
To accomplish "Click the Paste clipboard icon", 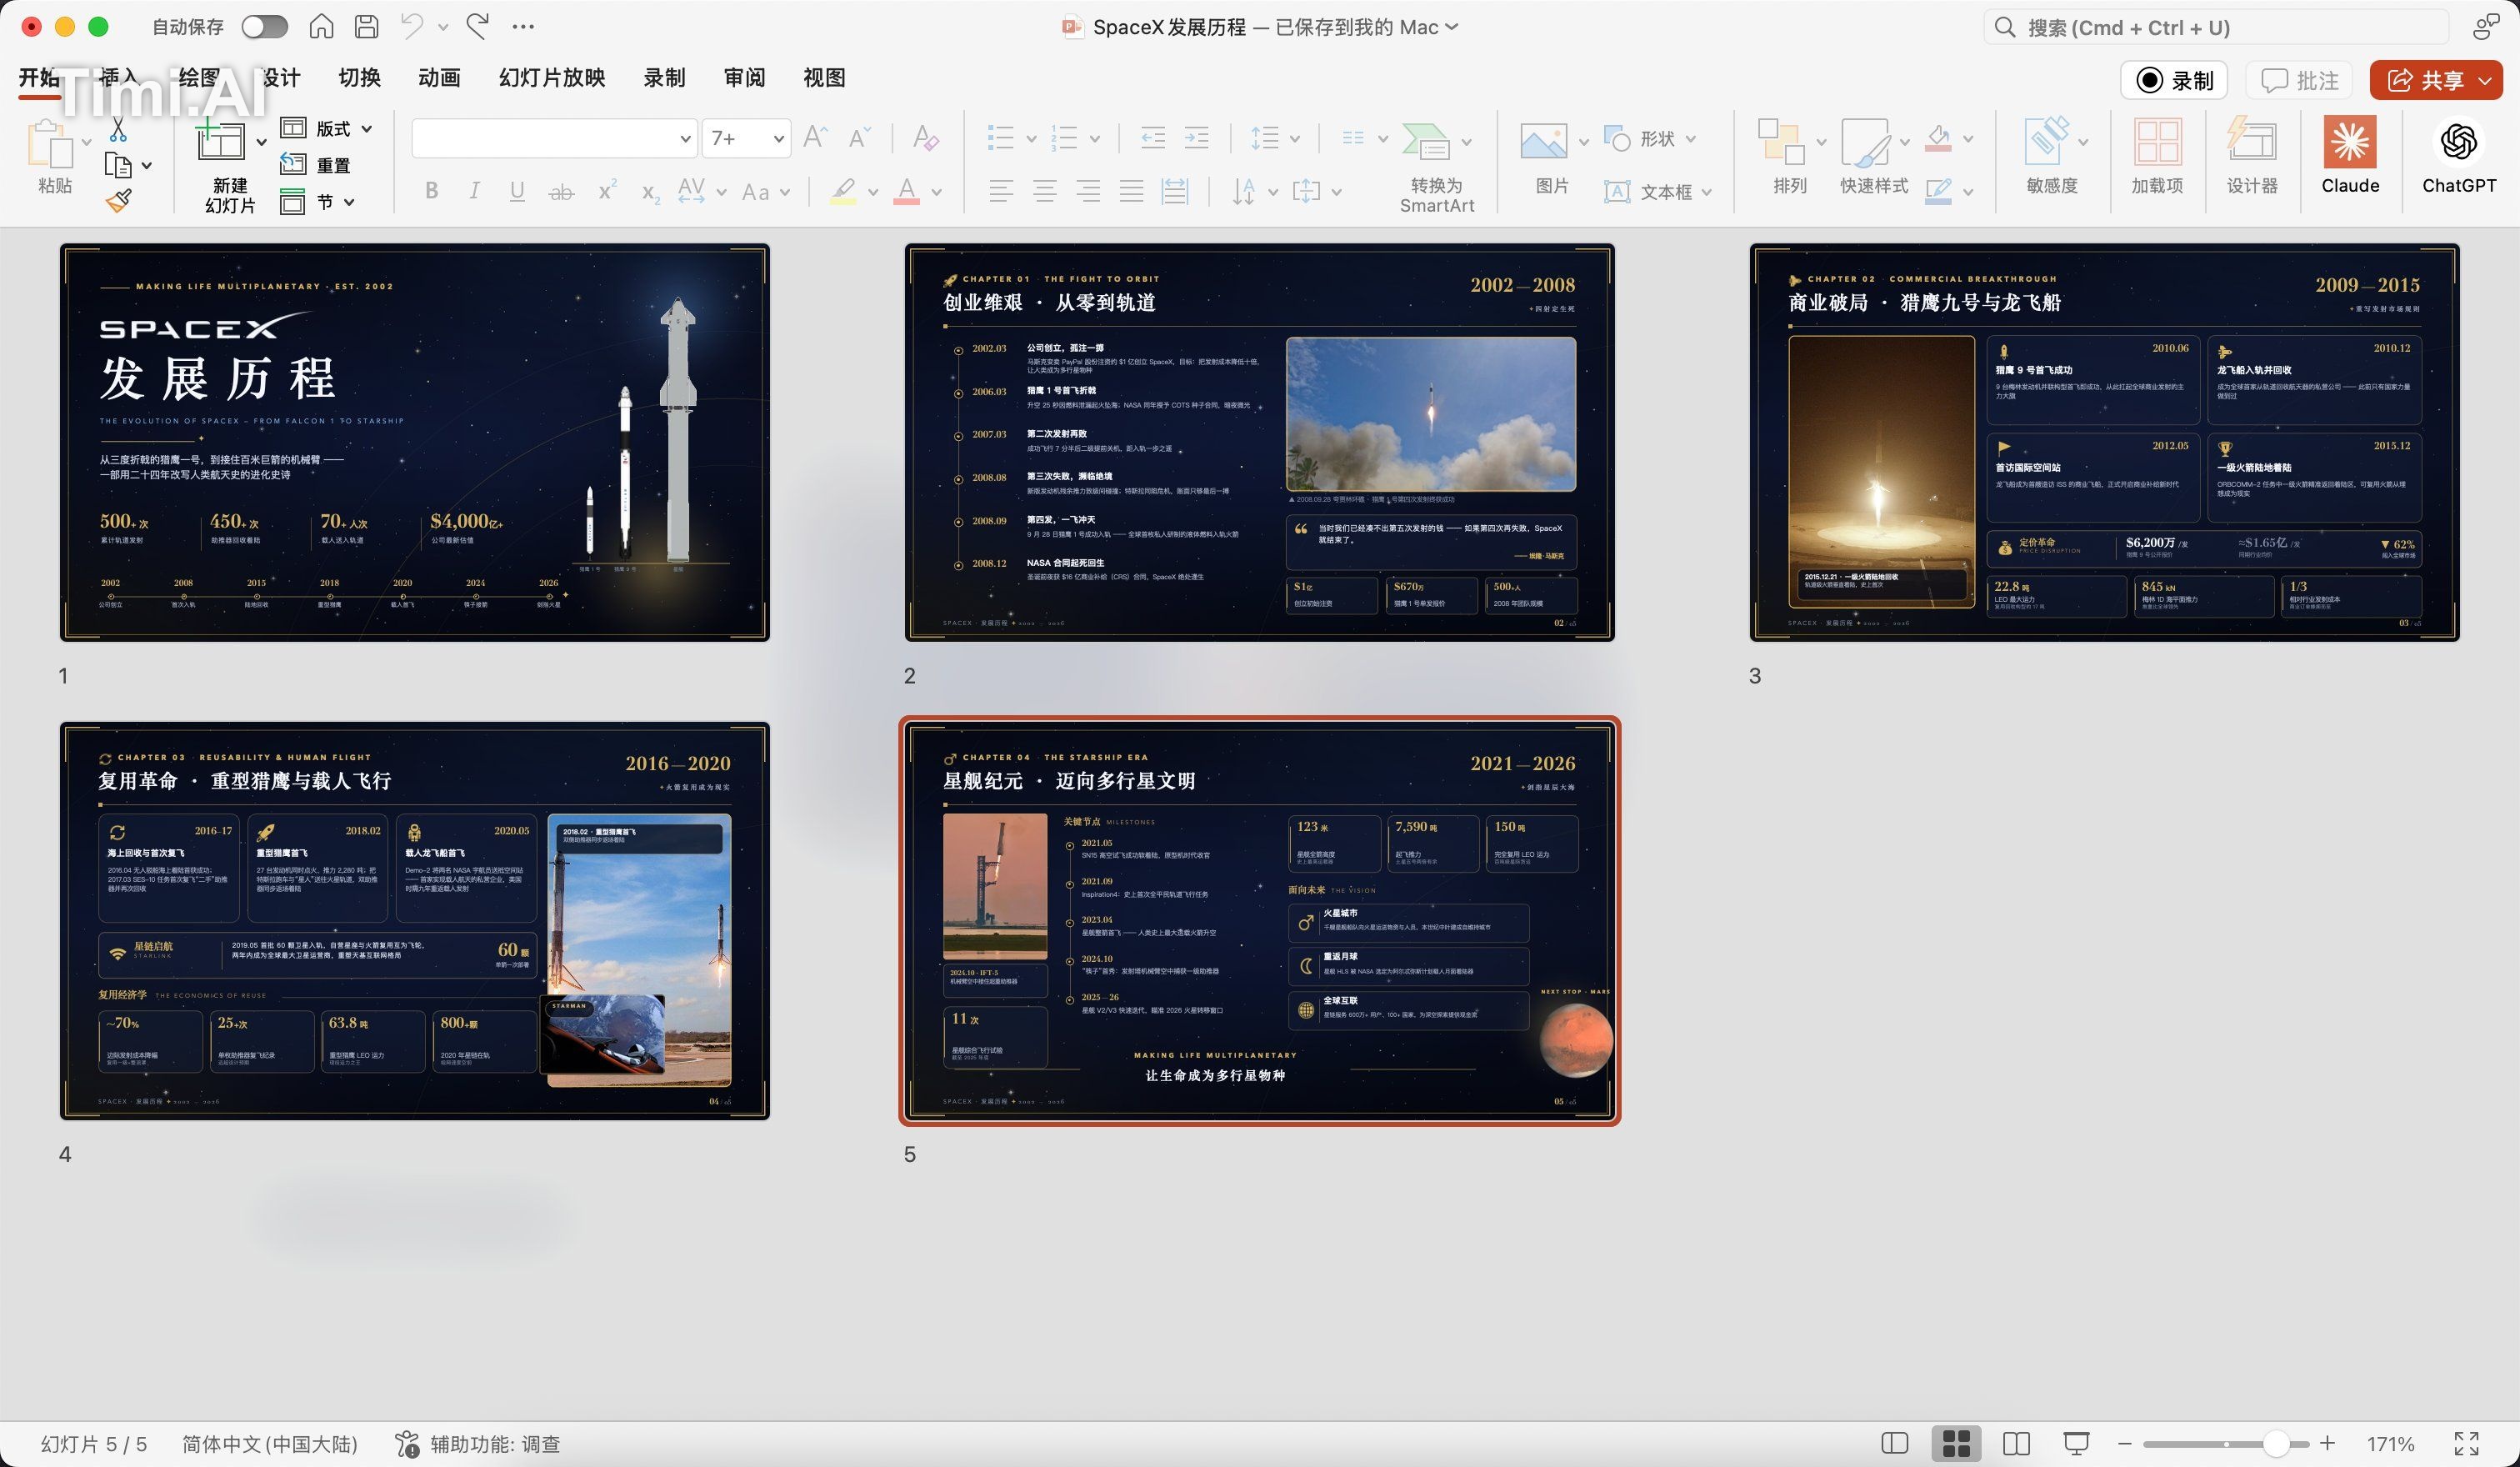I will point(50,144).
